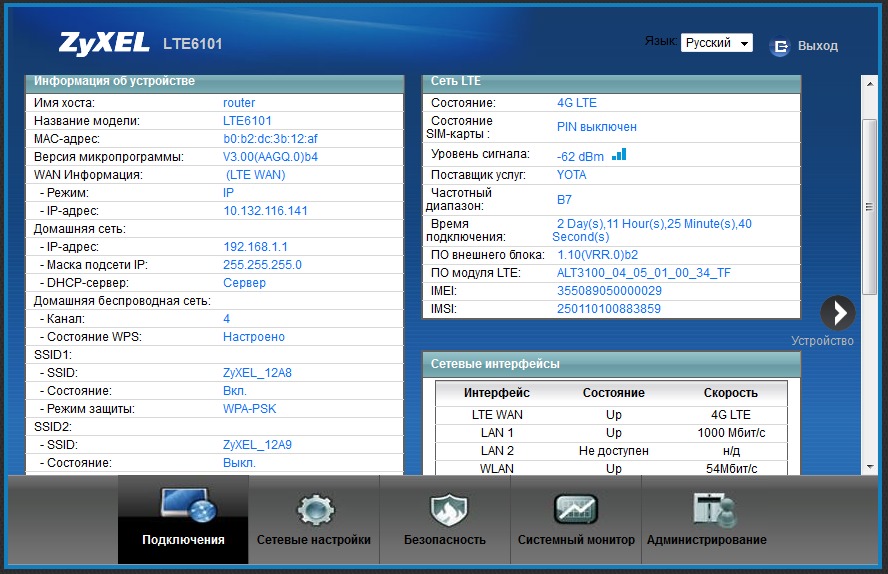Click LTE state value 4G LTE

point(577,102)
